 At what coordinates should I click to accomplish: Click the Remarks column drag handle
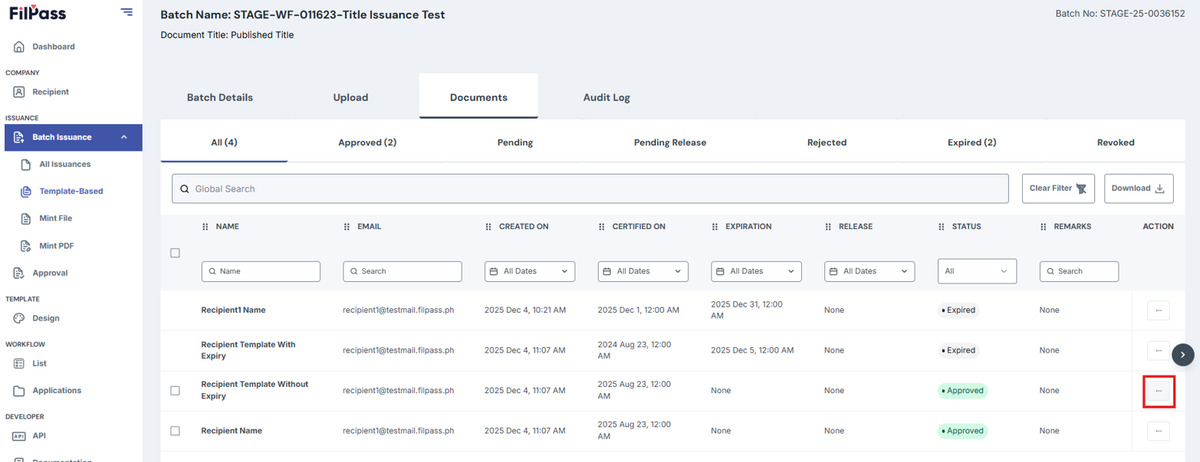point(1043,227)
